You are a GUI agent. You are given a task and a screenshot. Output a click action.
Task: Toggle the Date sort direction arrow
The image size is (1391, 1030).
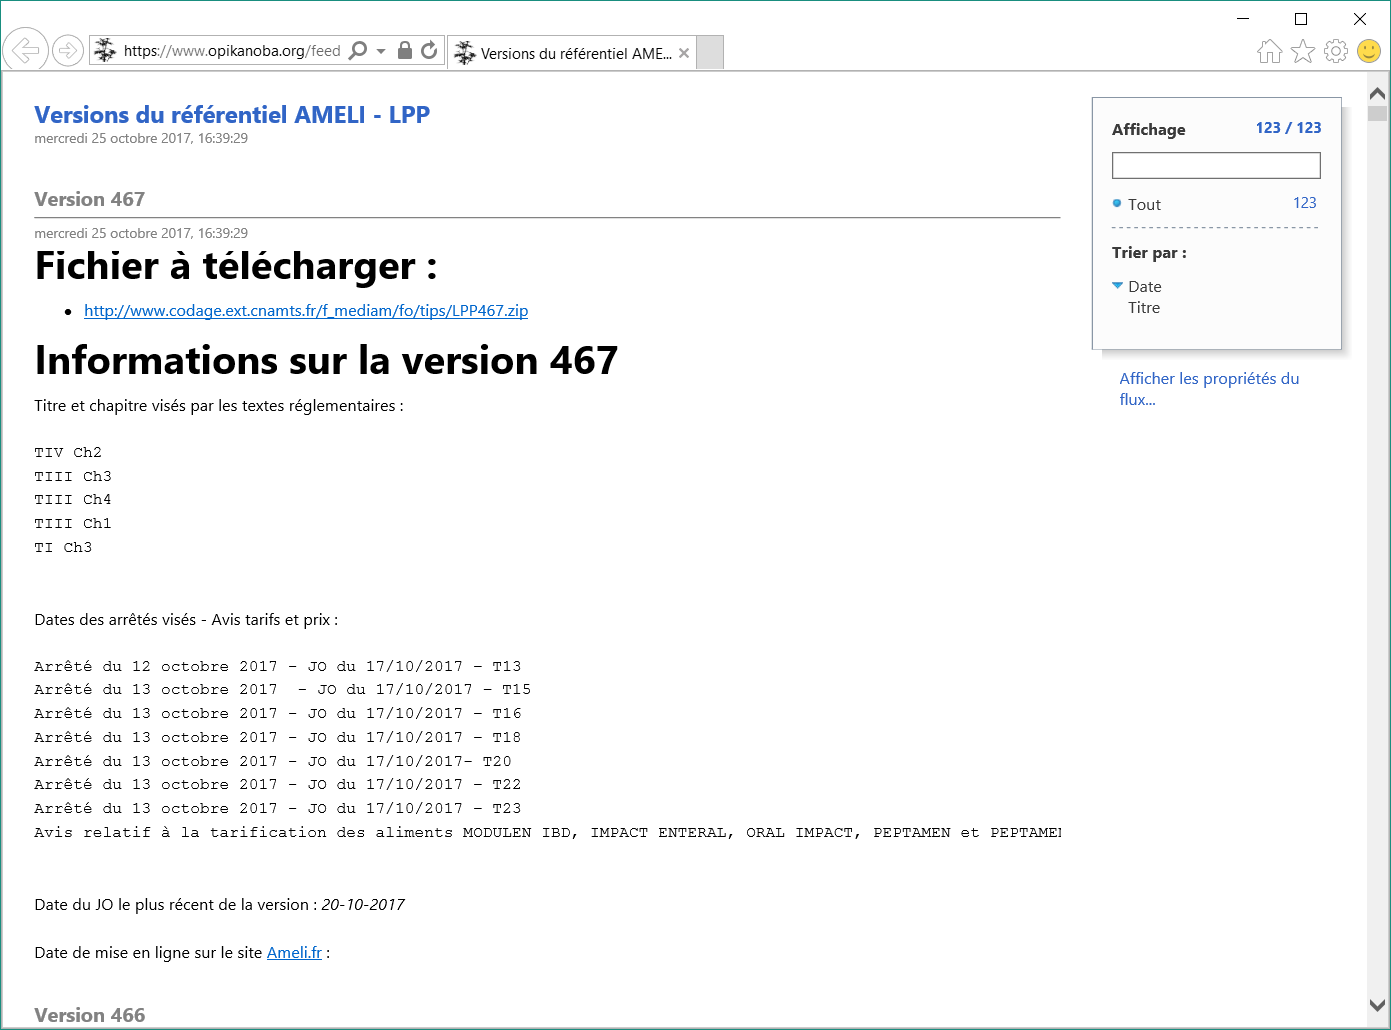point(1118,286)
